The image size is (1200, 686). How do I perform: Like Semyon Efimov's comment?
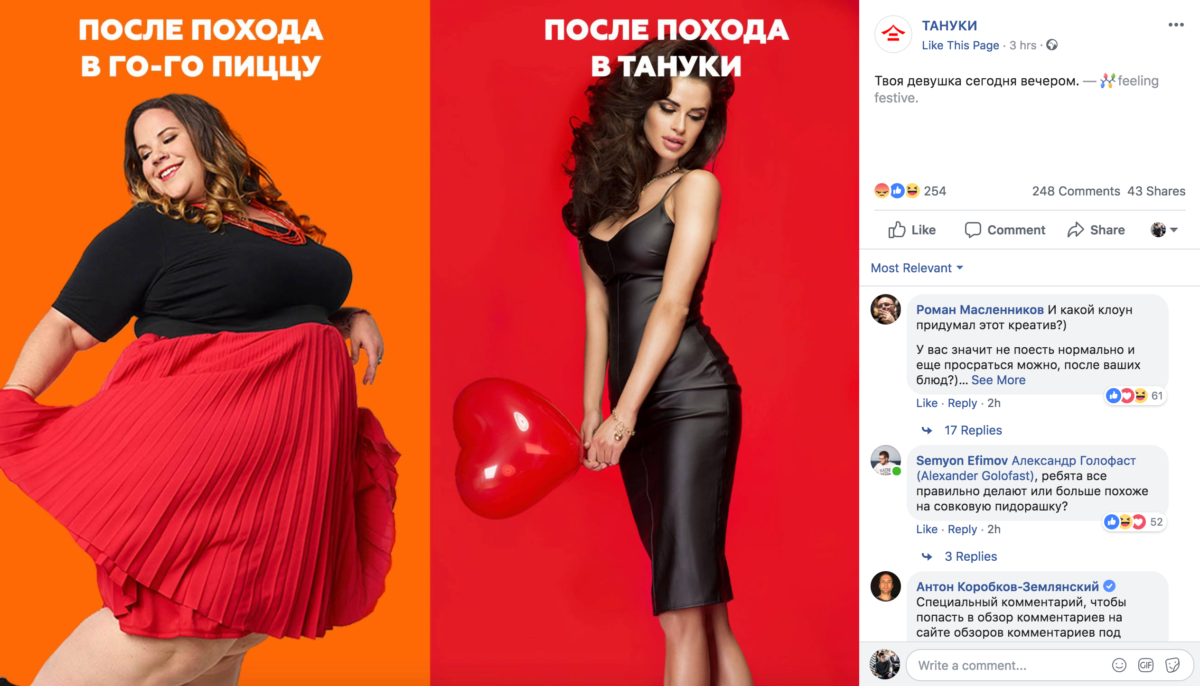click(927, 529)
